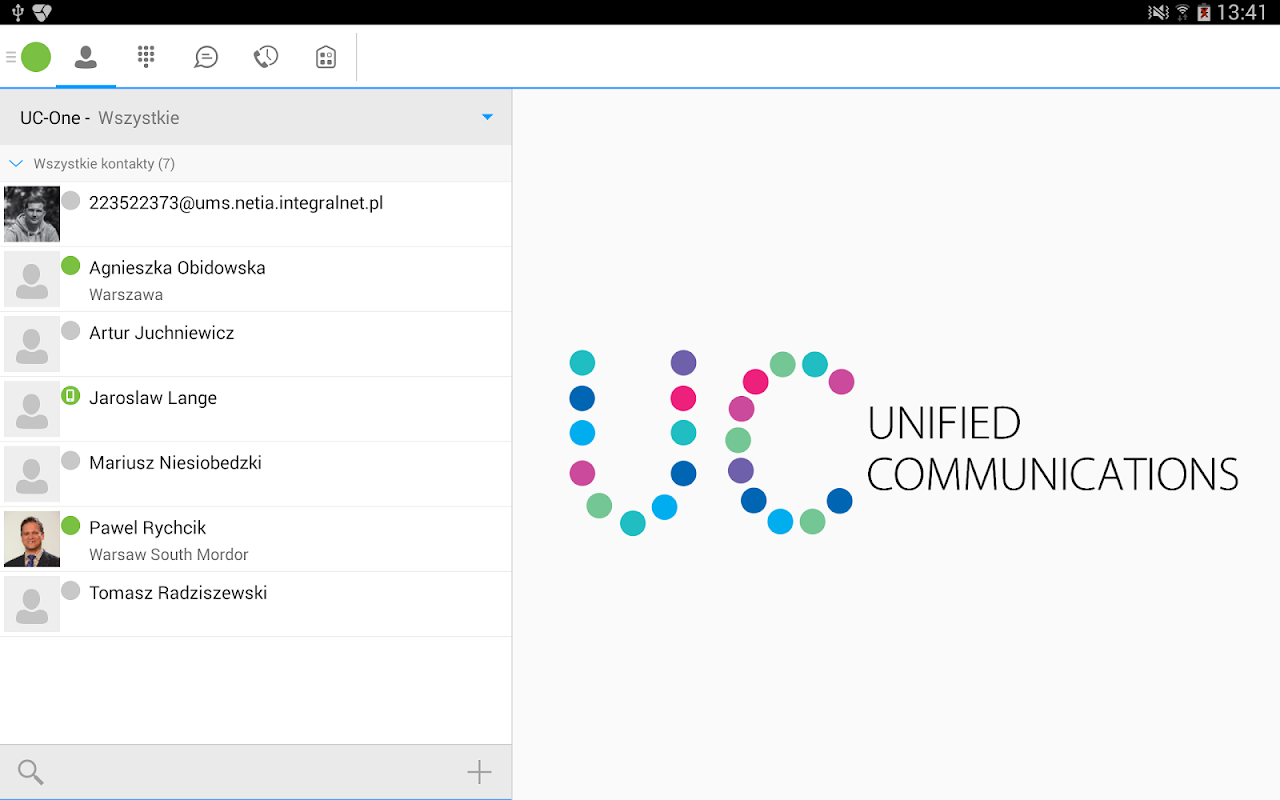Click the Warsaw South Mordor location text

point(169,555)
